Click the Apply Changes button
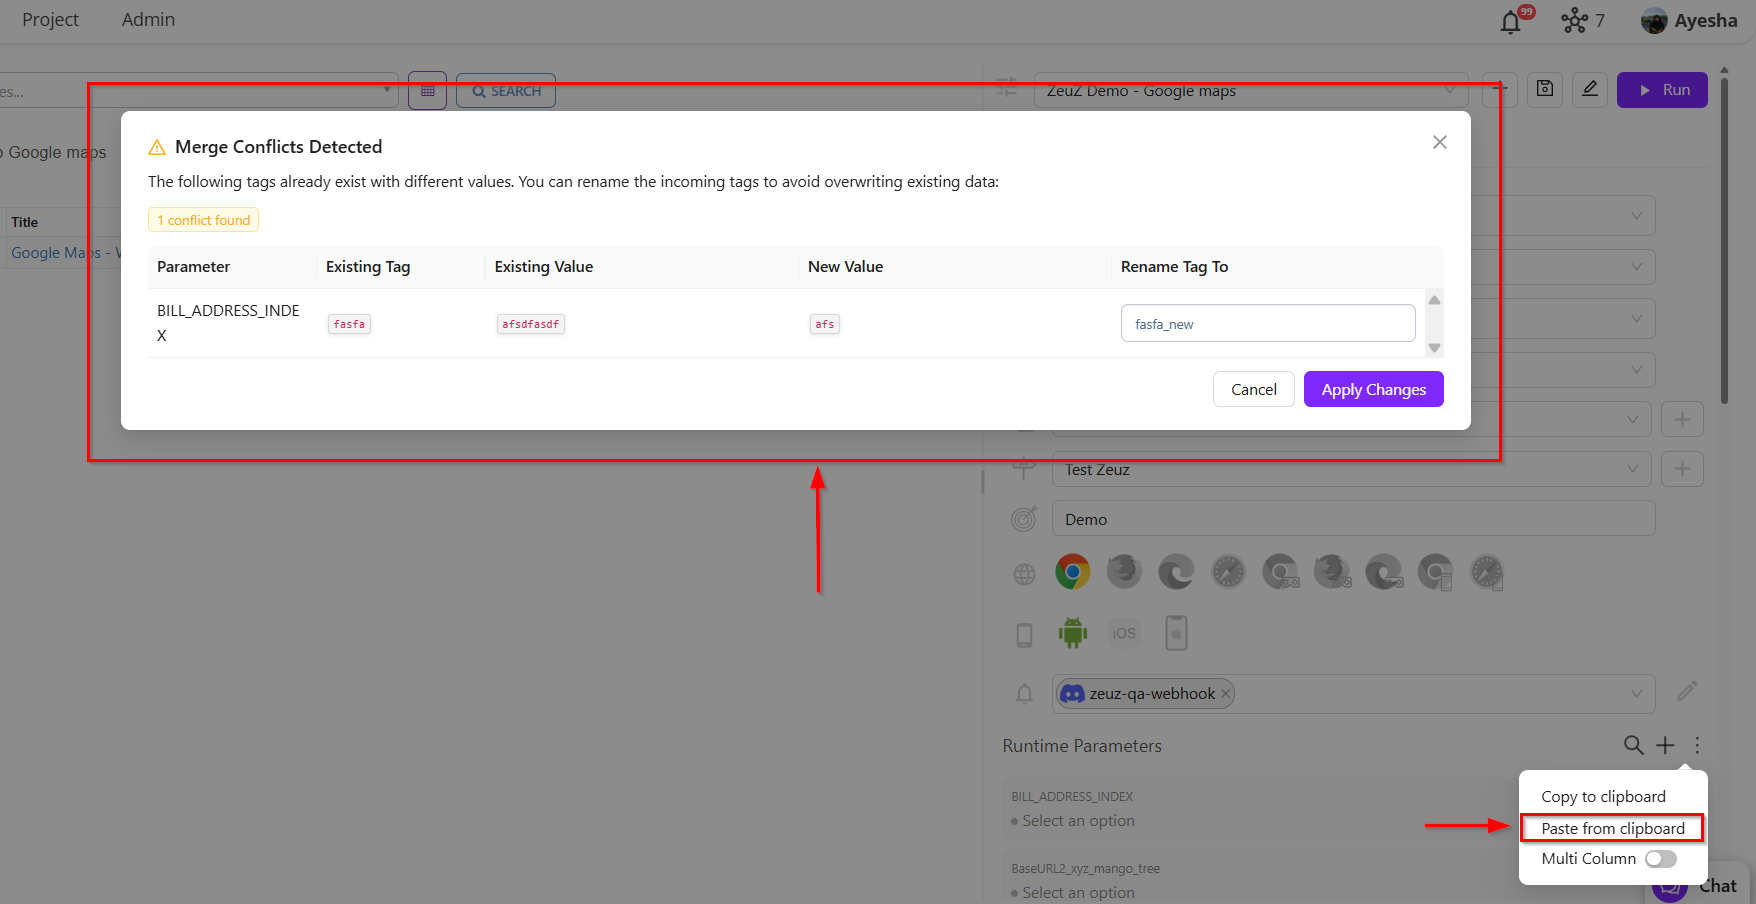The image size is (1756, 904). (1373, 390)
